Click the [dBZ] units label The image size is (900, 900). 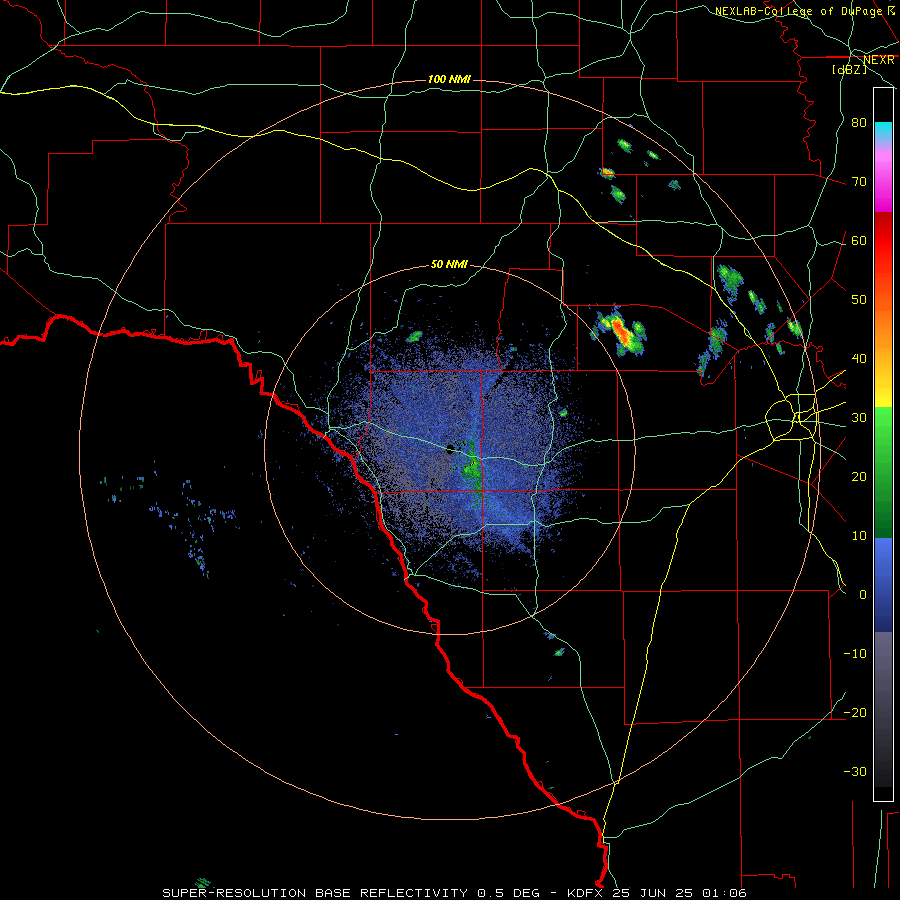(x=849, y=69)
